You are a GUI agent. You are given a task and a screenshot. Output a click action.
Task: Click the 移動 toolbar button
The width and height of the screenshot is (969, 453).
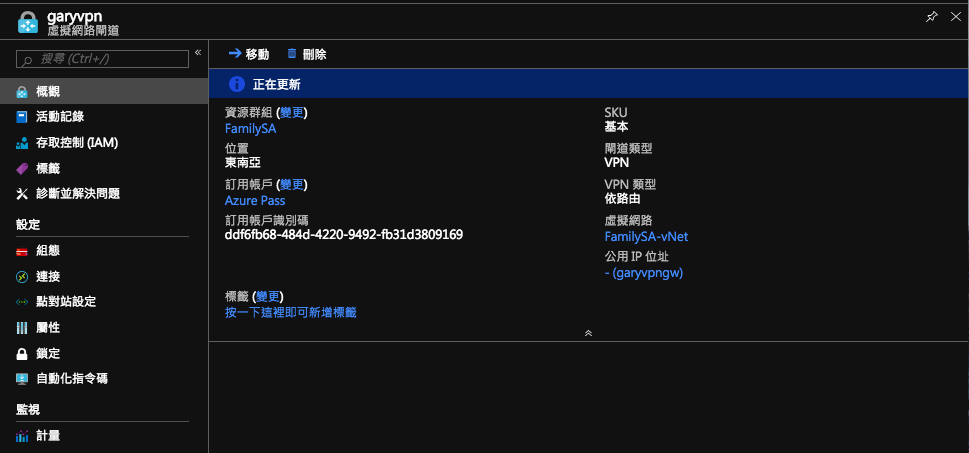tap(248, 54)
